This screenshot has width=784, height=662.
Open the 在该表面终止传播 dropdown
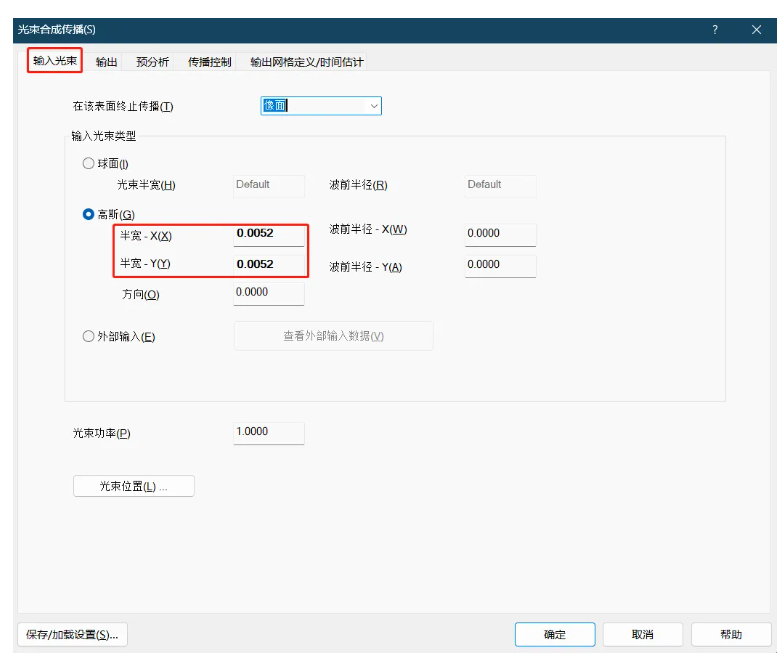click(x=321, y=106)
